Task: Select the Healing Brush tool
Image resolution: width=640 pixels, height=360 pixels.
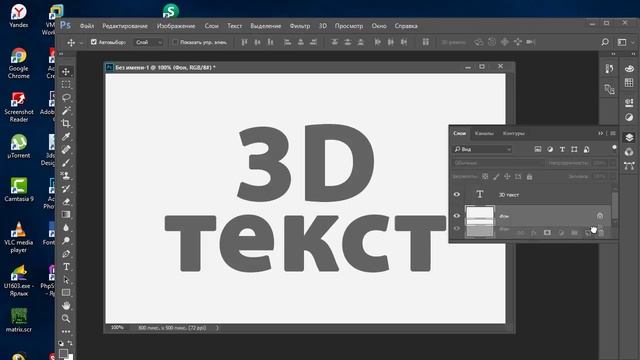Action: click(66, 149)
